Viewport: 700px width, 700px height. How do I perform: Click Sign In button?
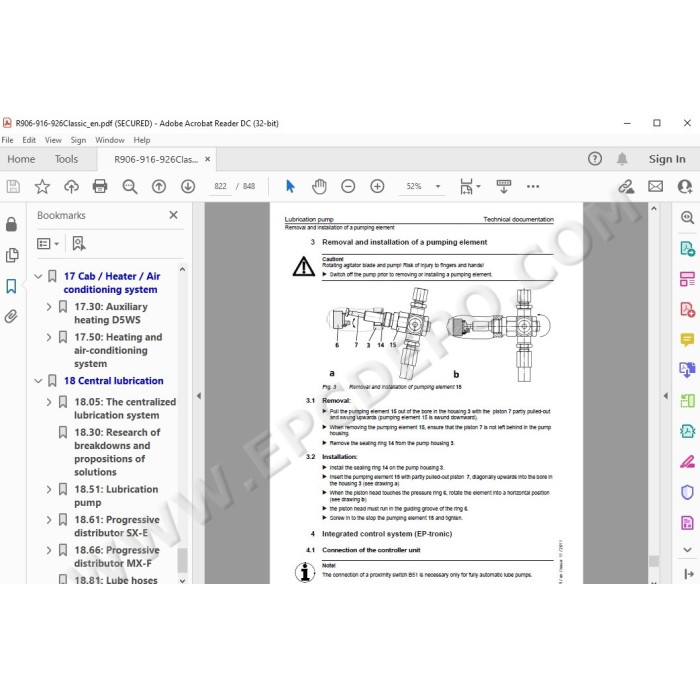click(667, 159)
